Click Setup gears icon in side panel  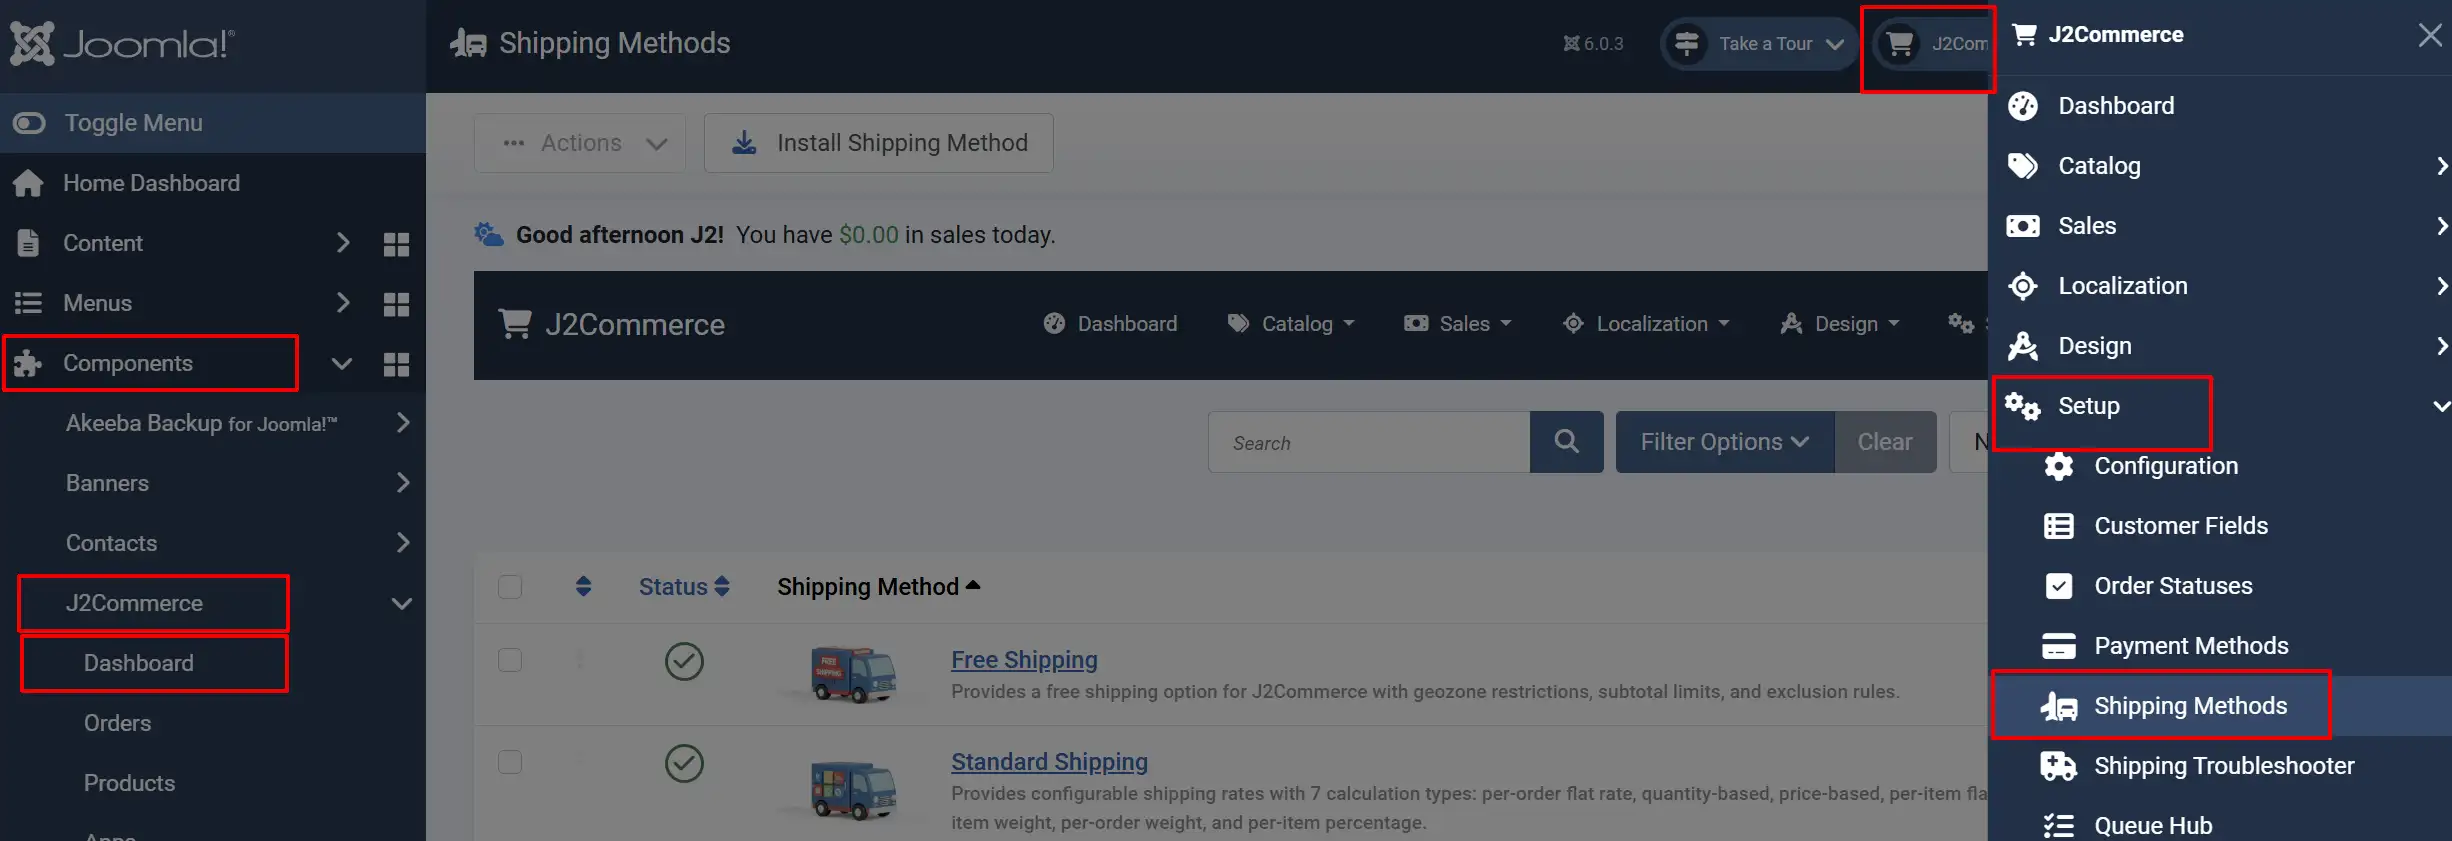tap(2023, 406)
